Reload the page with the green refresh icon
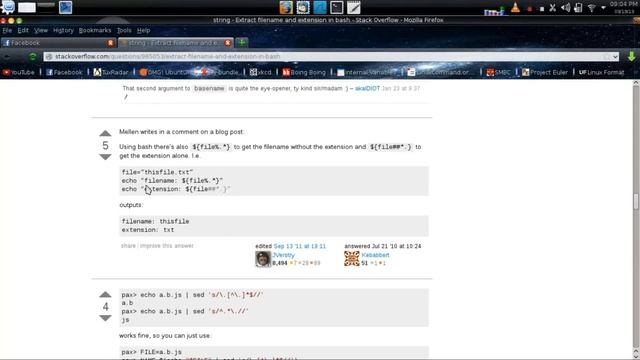This screenshot has height=360, width=640. tap(33, 57)
